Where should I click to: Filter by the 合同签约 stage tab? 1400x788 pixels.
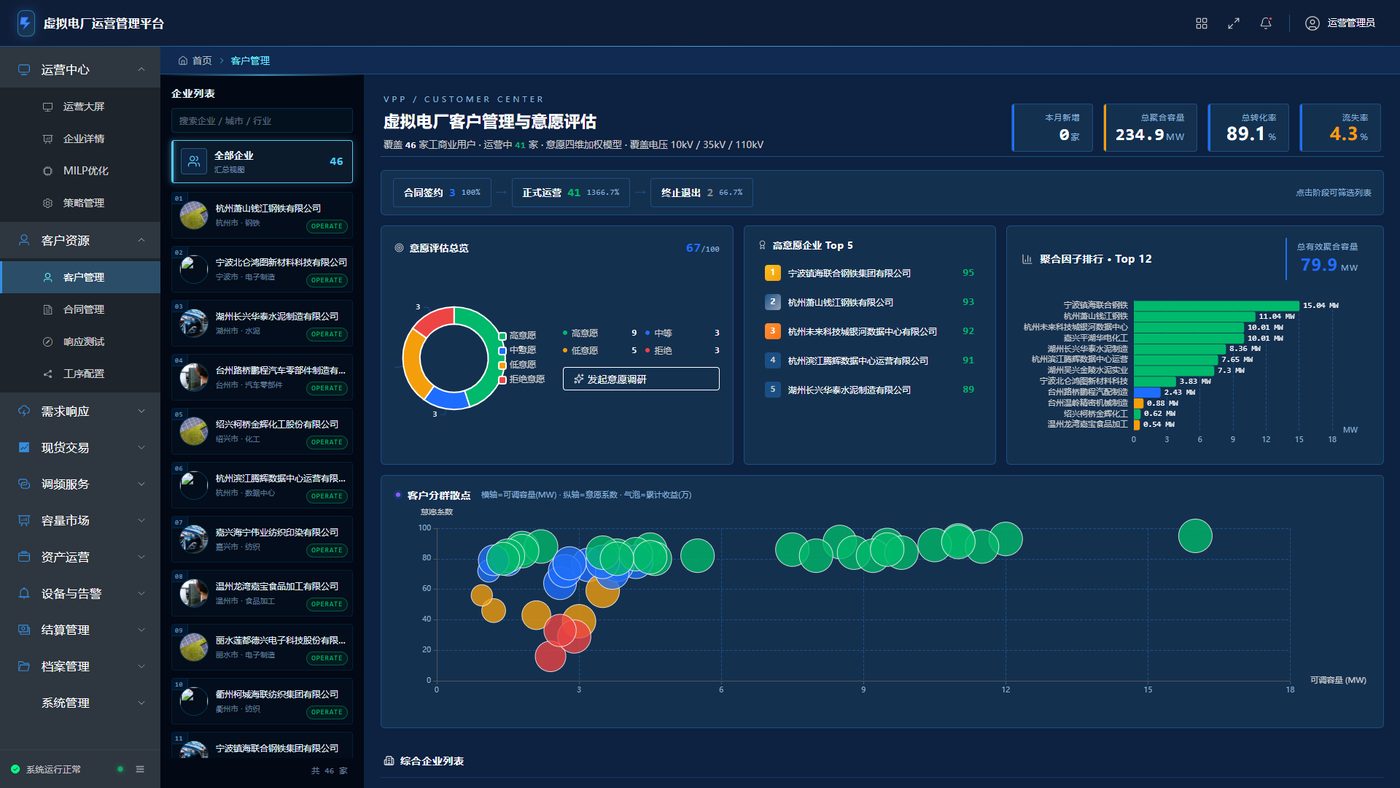[x=441, y=192]
